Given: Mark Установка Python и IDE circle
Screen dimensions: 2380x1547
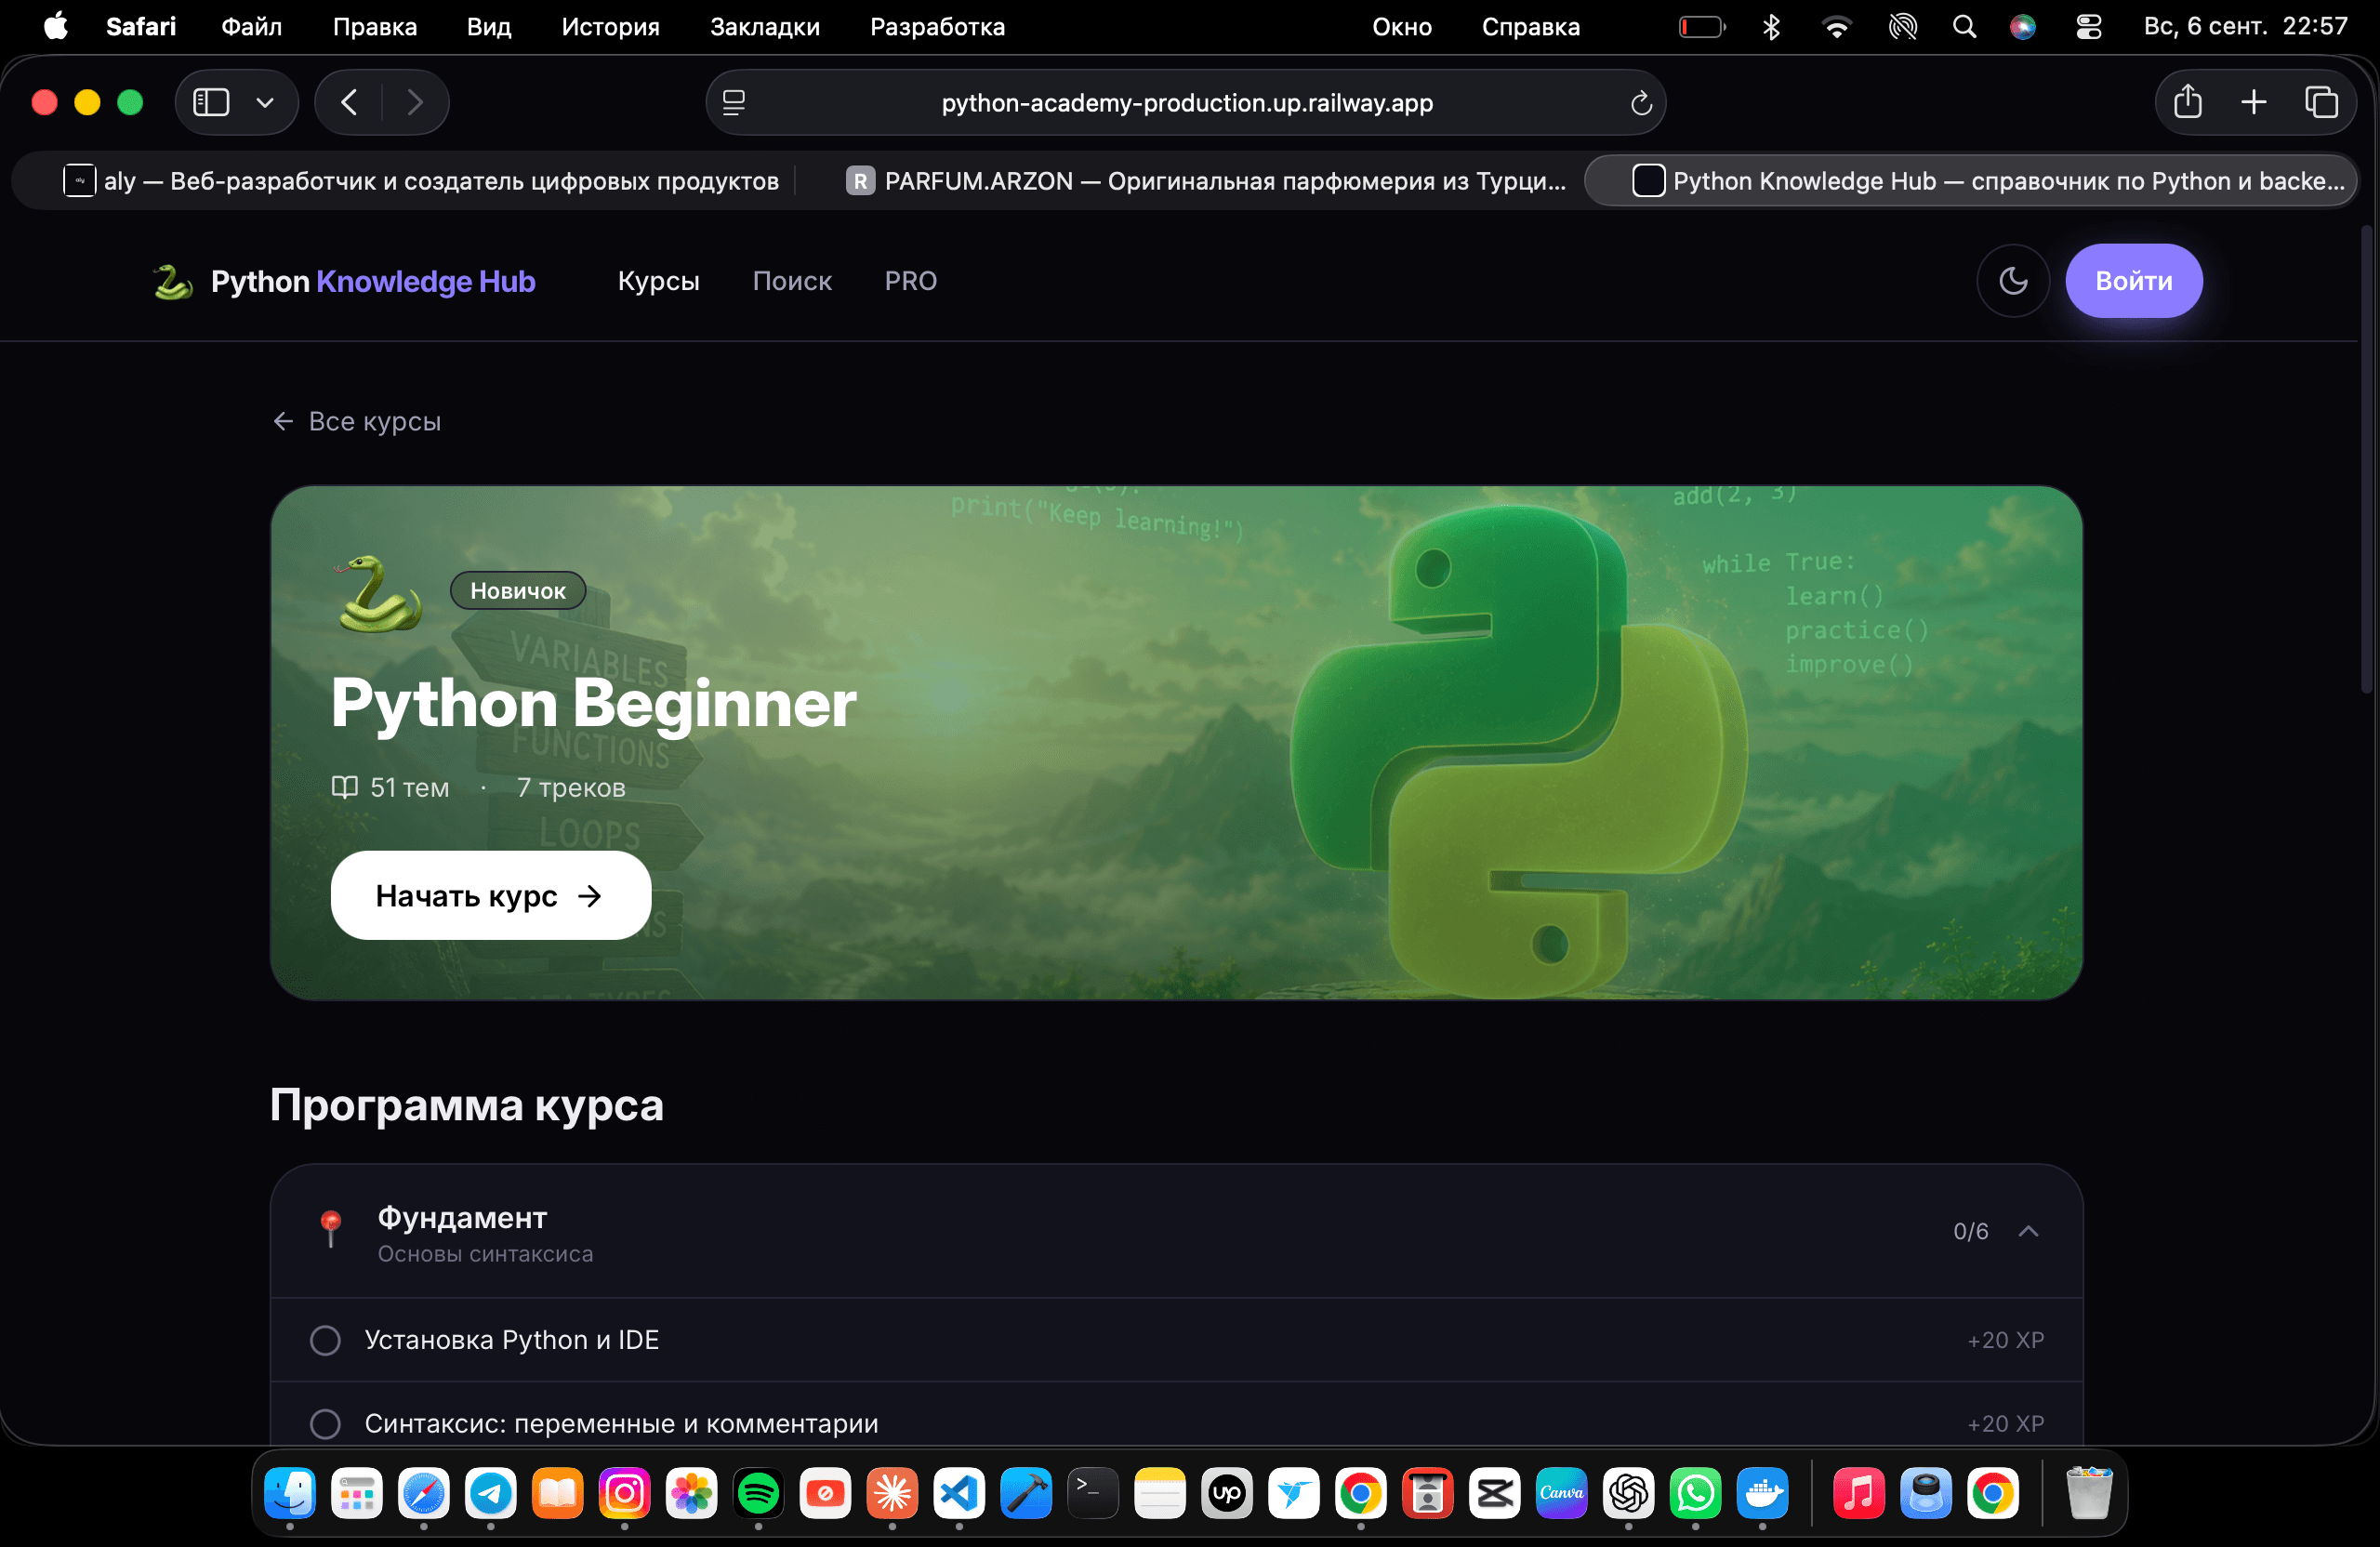Looking at the screenshot, I should [325, 1340].
